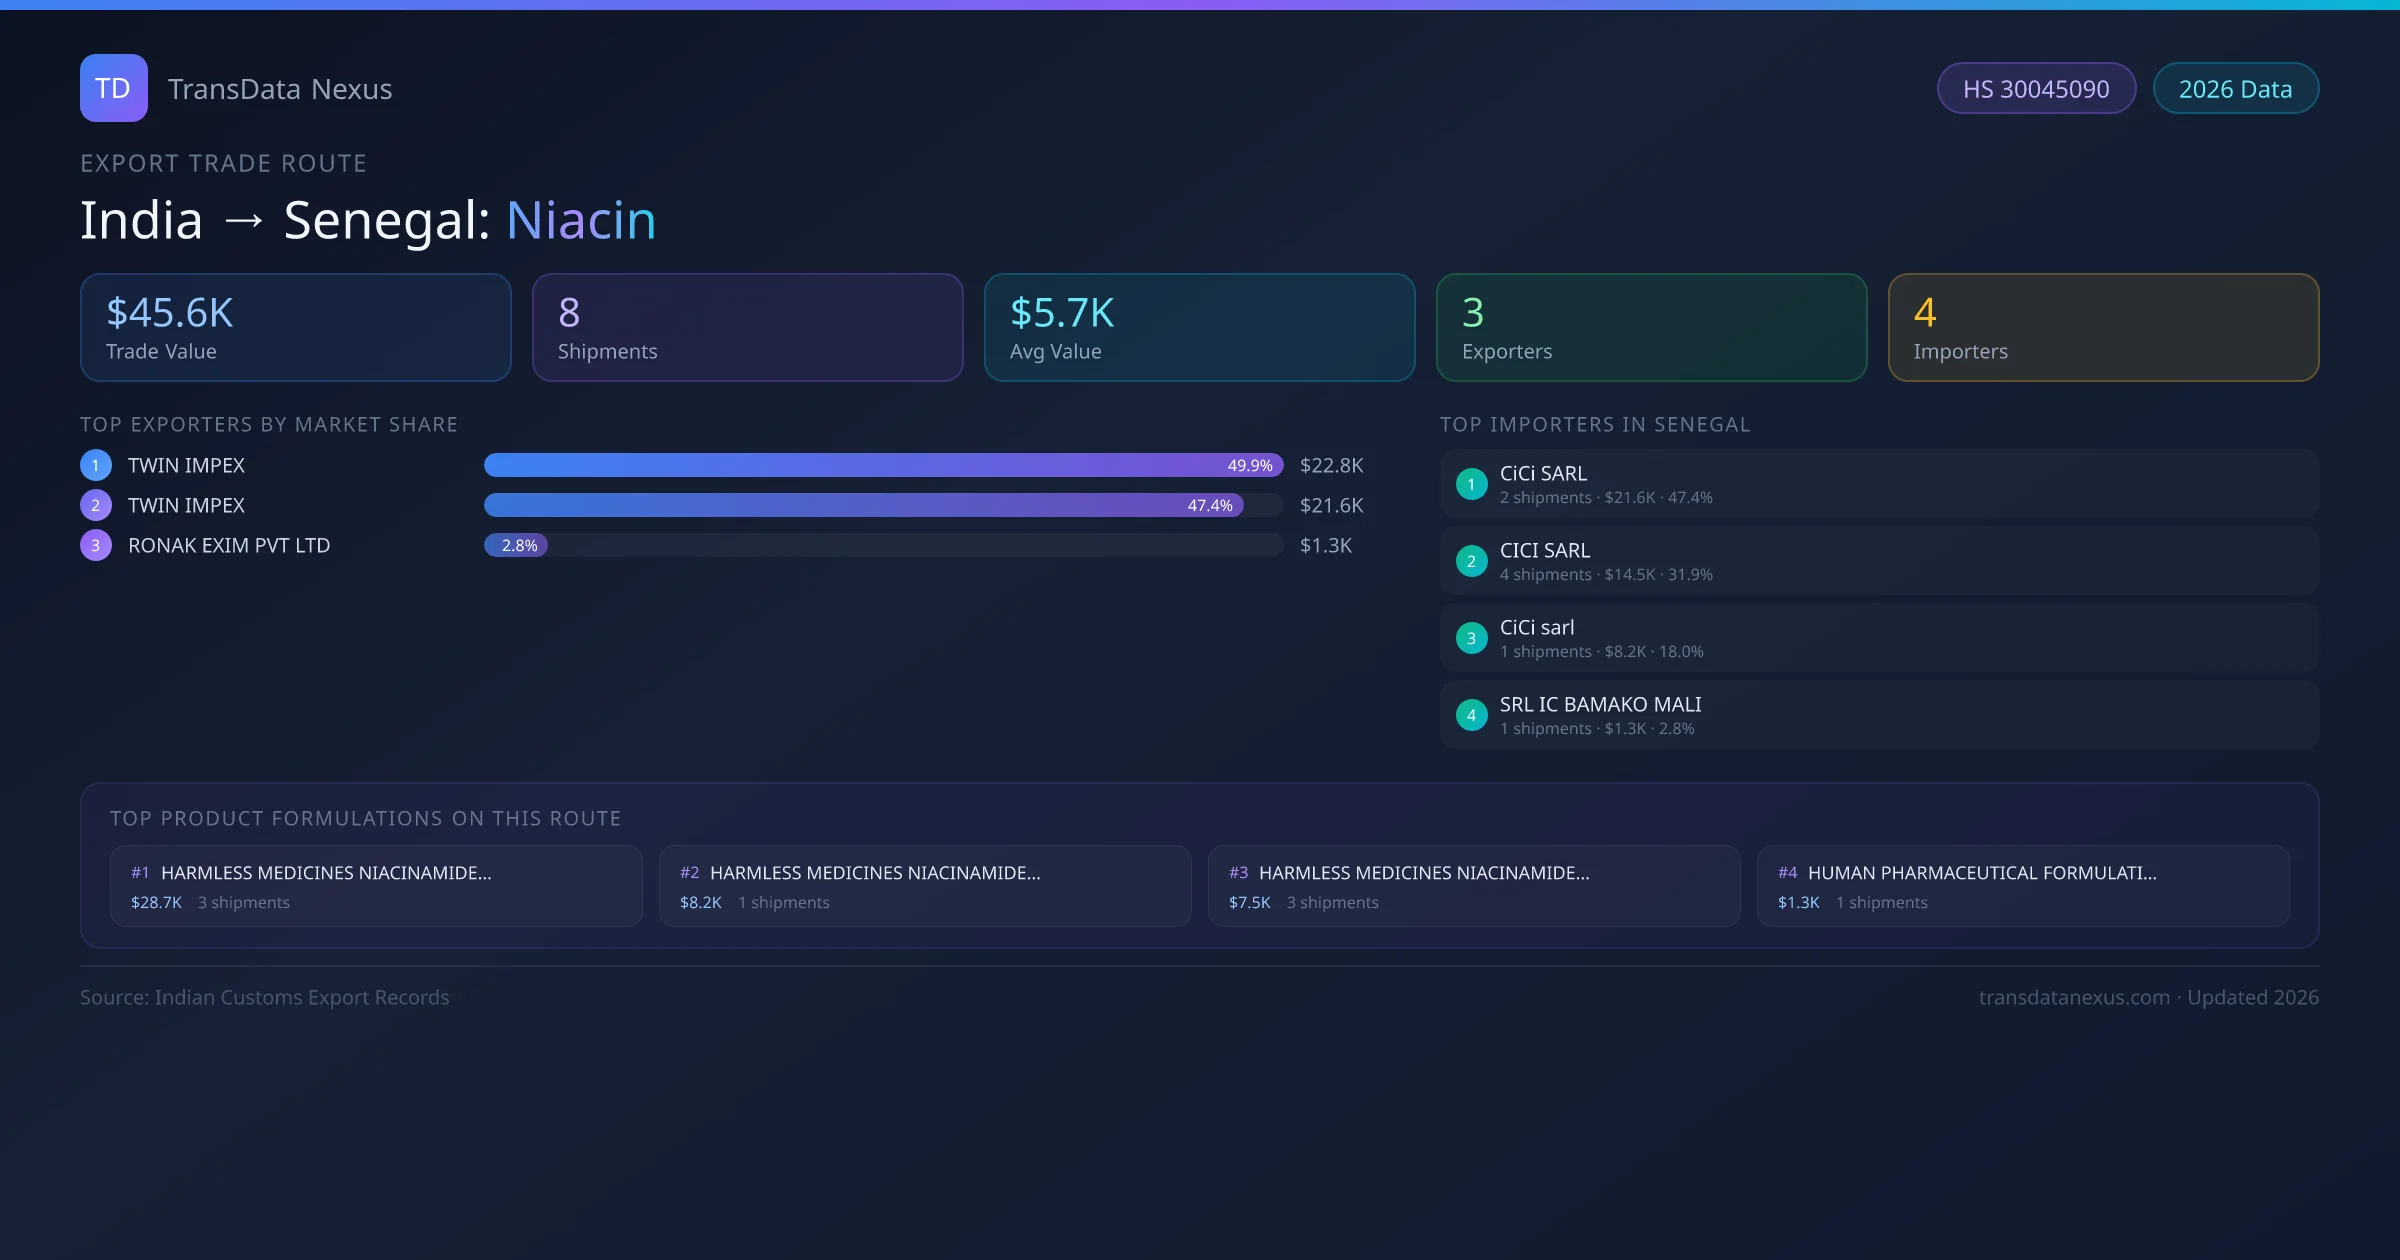Image resolution: width=2400 pixels, height=1260 pixels.
Task: Click the 49.9% market share bar
Action: click(882, 465)
